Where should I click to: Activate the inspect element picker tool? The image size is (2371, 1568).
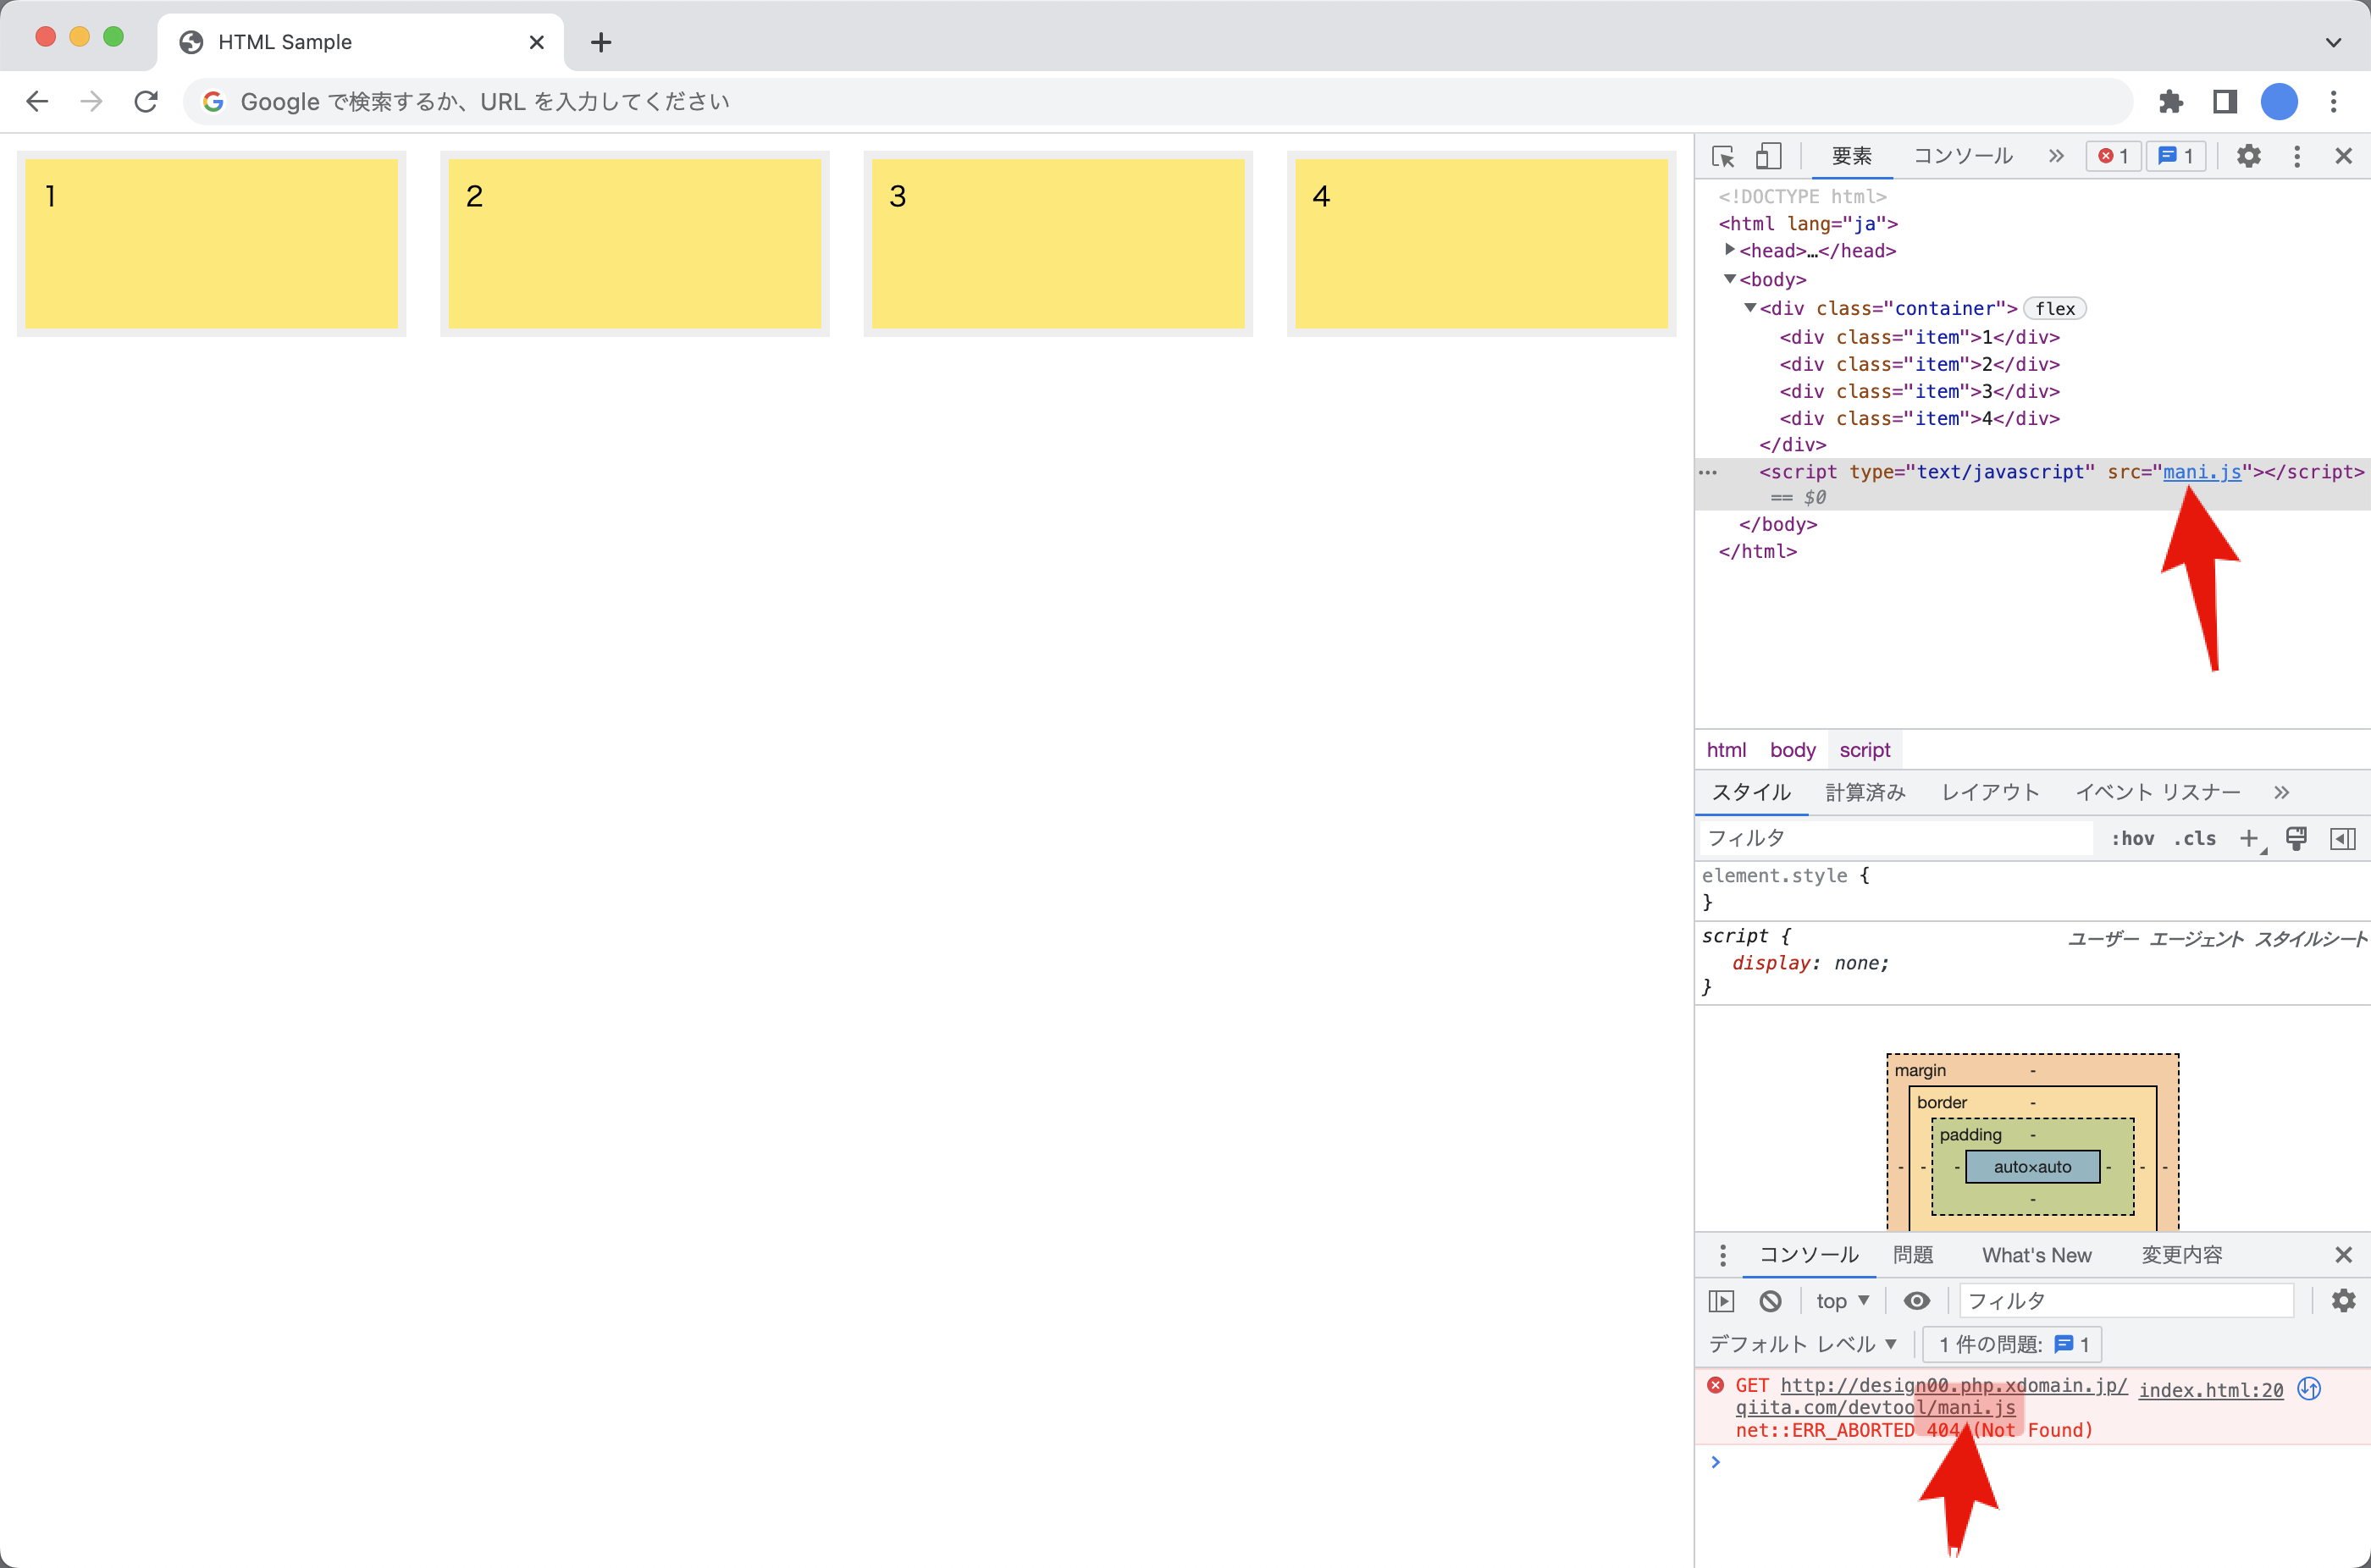(1723, 156)
